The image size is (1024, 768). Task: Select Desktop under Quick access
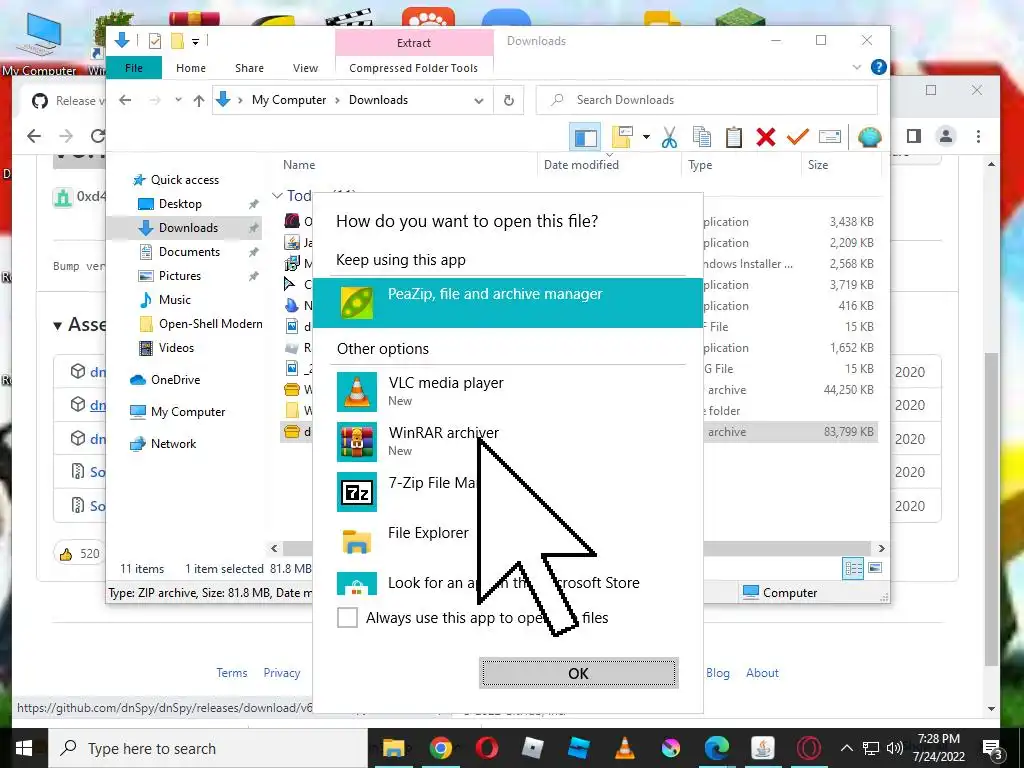click(x=180, y=204)
